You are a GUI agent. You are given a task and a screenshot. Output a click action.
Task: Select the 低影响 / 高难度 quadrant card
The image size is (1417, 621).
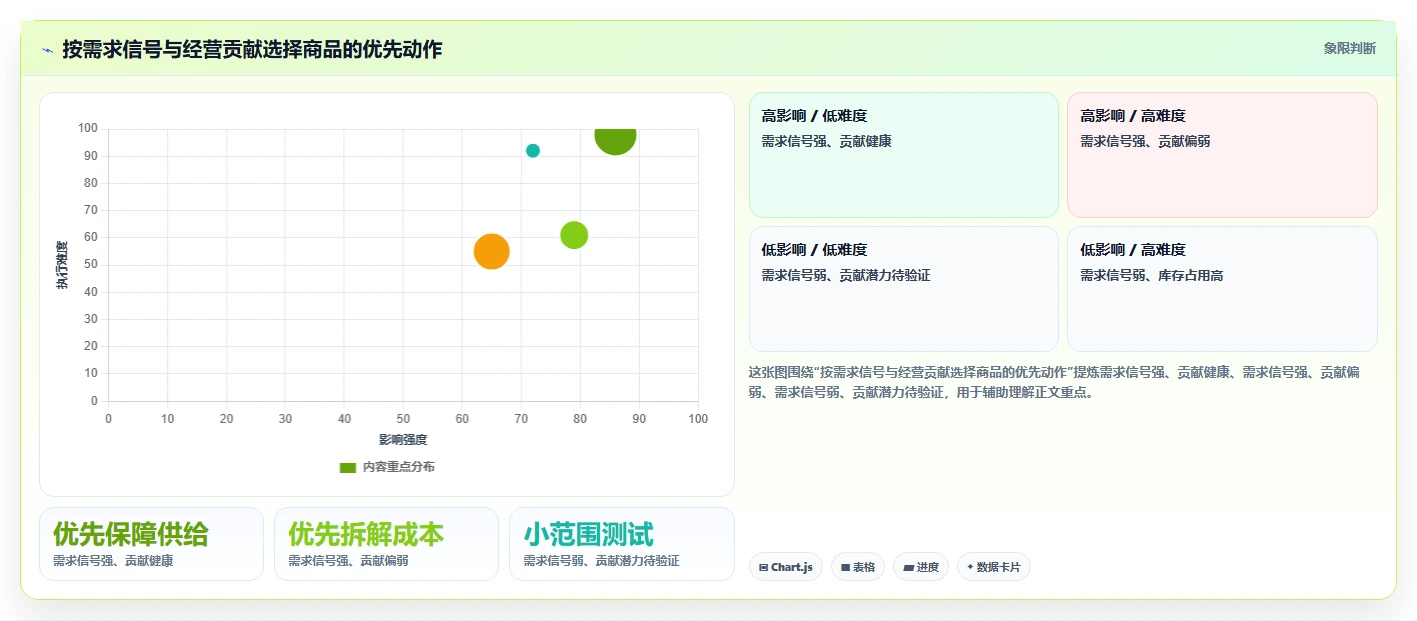(1222, 289)
